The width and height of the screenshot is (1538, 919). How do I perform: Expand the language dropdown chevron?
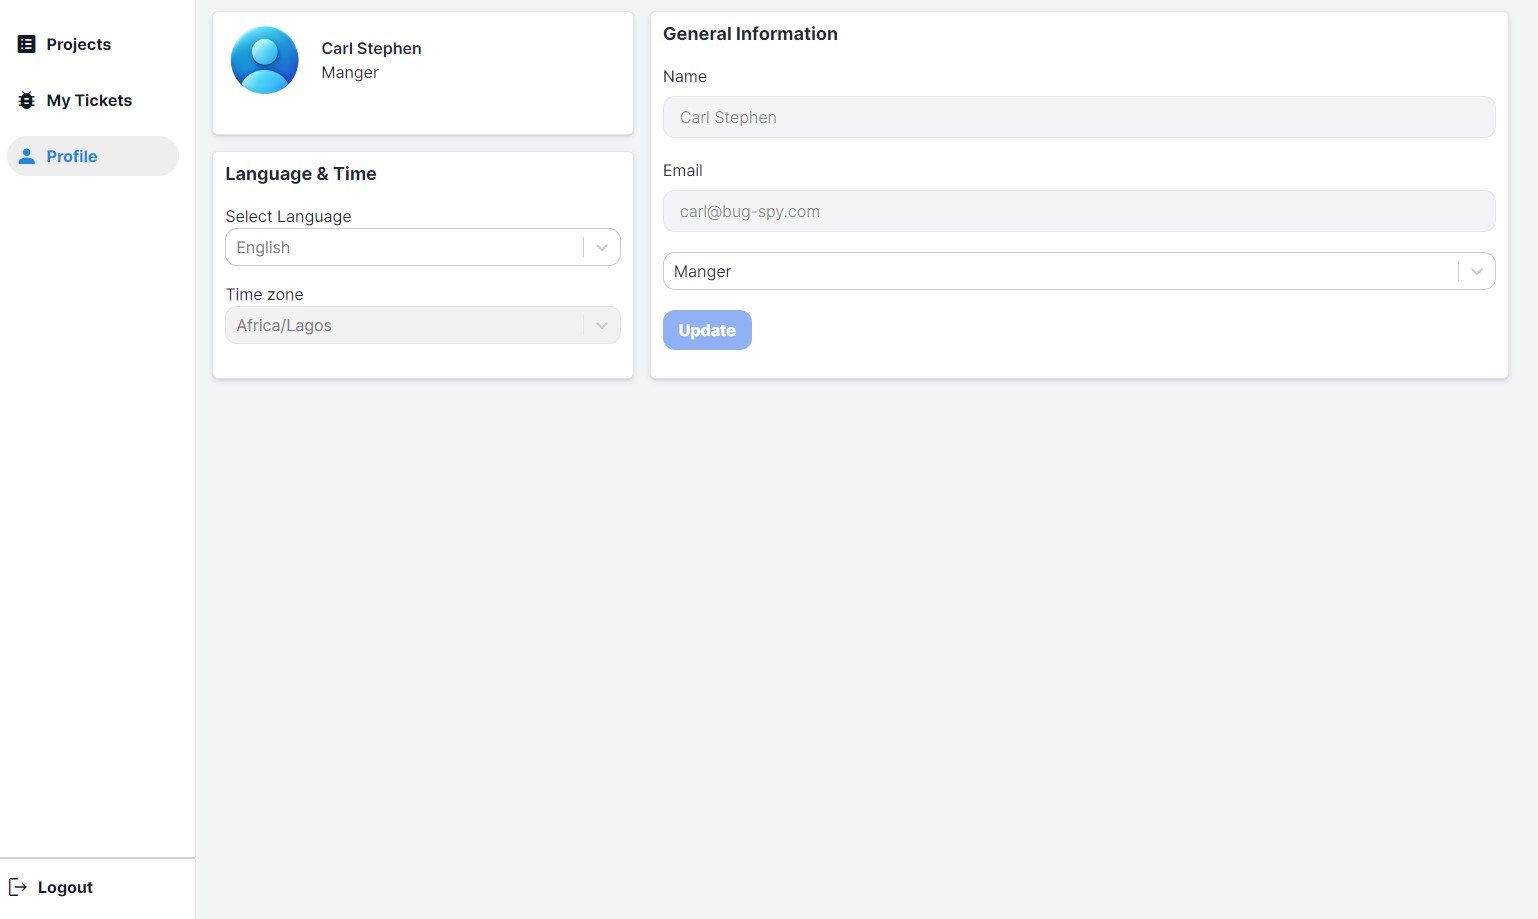(x=602, y=247)
